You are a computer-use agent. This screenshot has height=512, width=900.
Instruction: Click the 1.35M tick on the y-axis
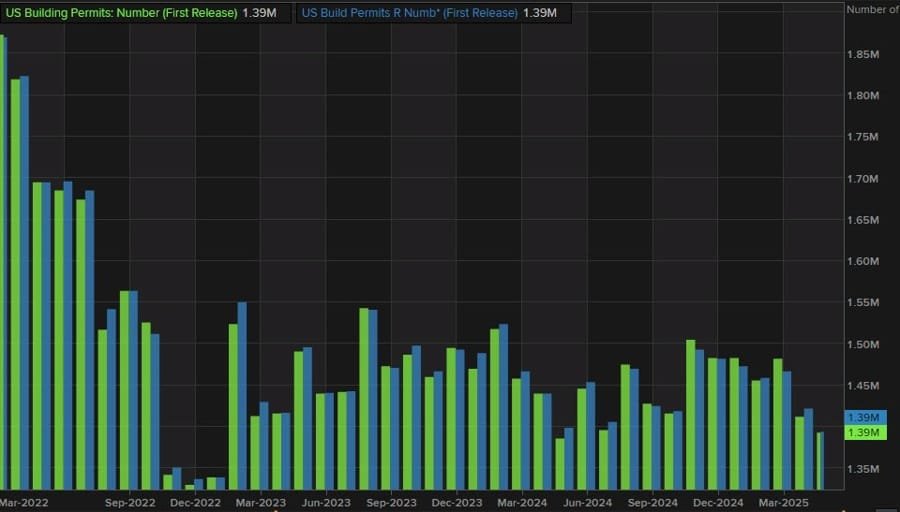pyautogui.click(x=862, y=468)
